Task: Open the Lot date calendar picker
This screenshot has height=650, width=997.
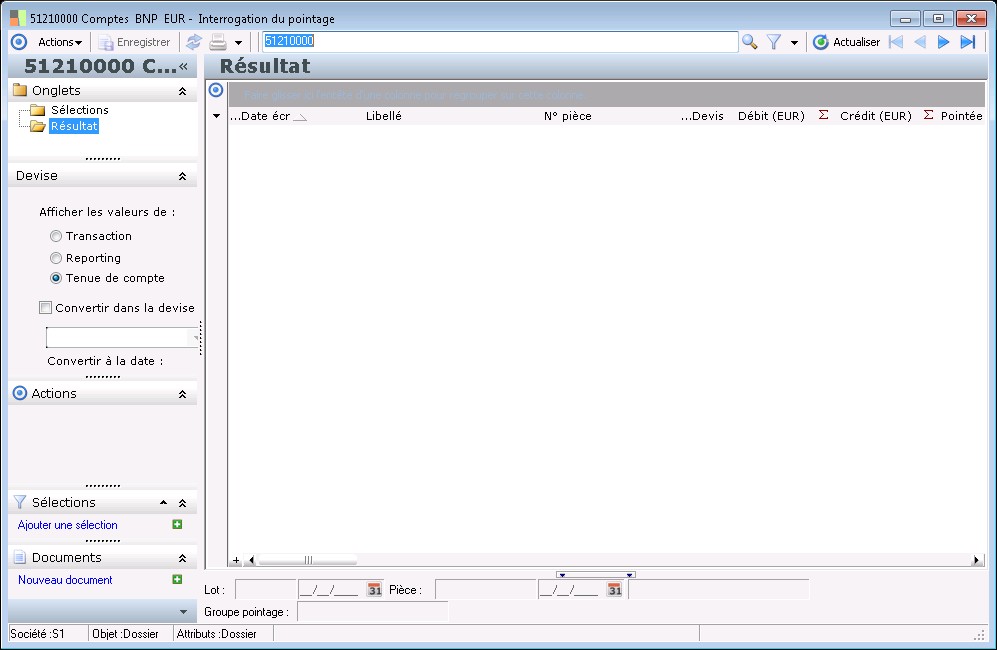Action: (x=375, y=590)
